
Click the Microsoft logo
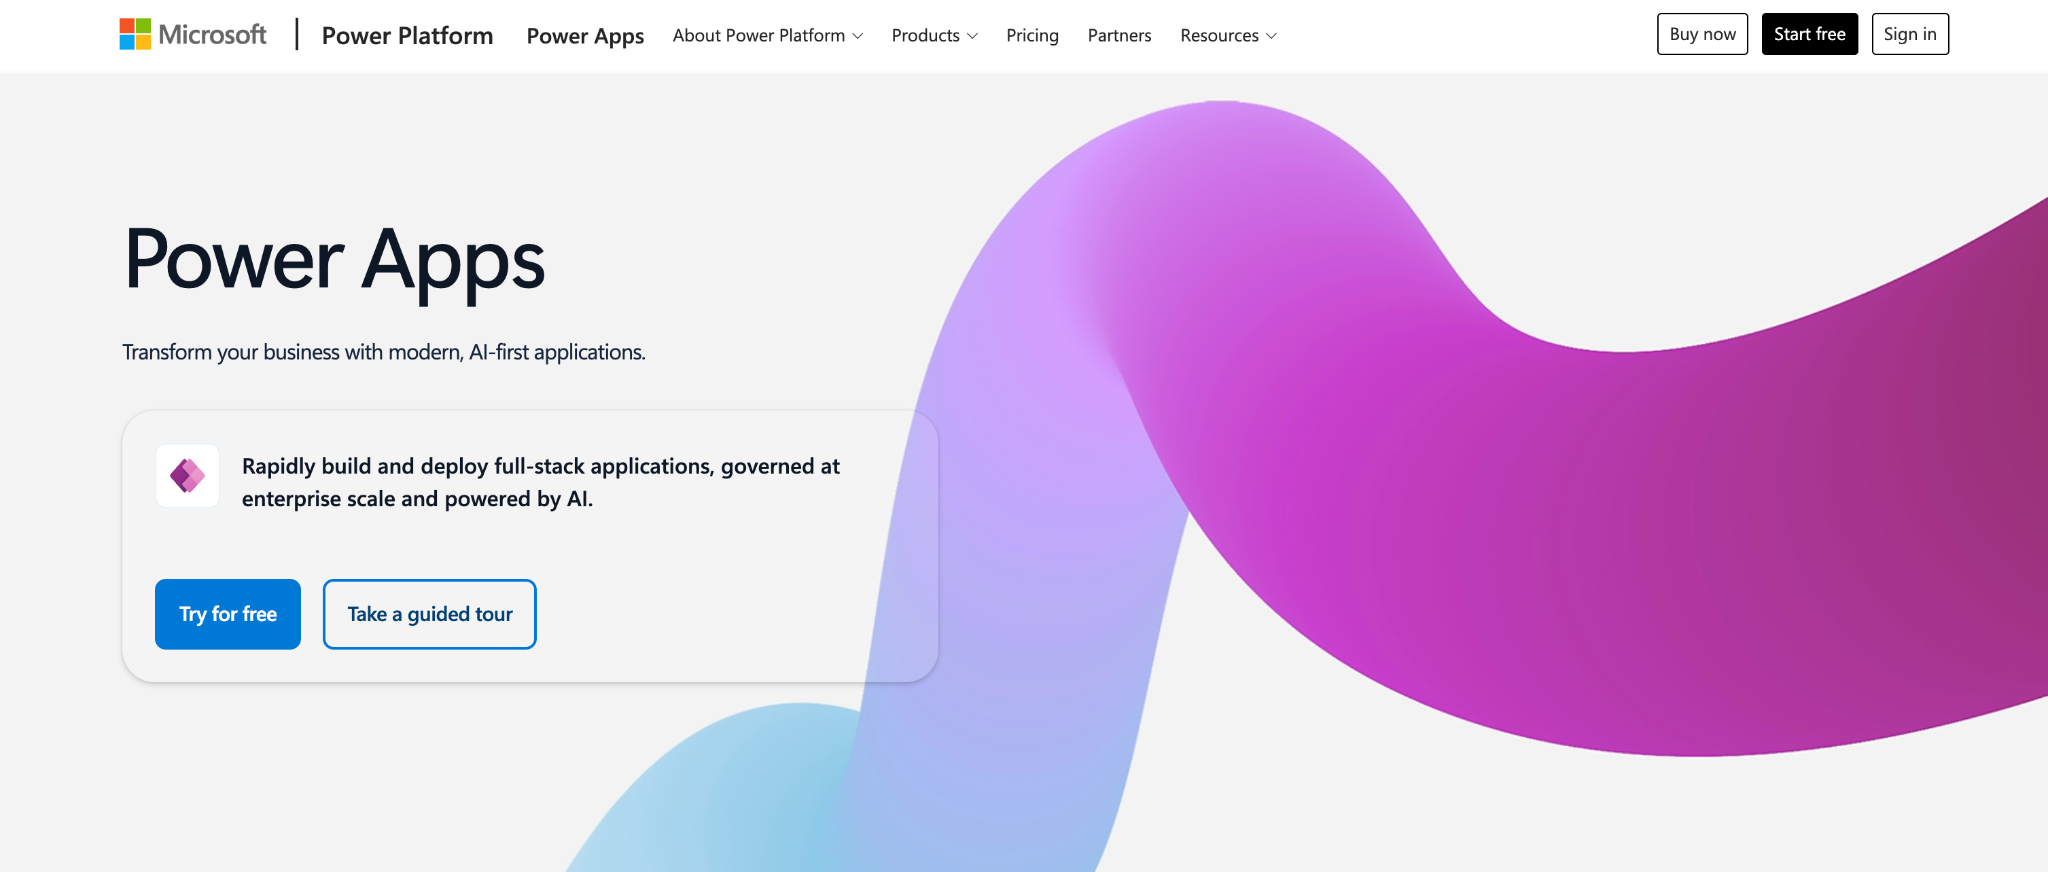tap(193, 35)
